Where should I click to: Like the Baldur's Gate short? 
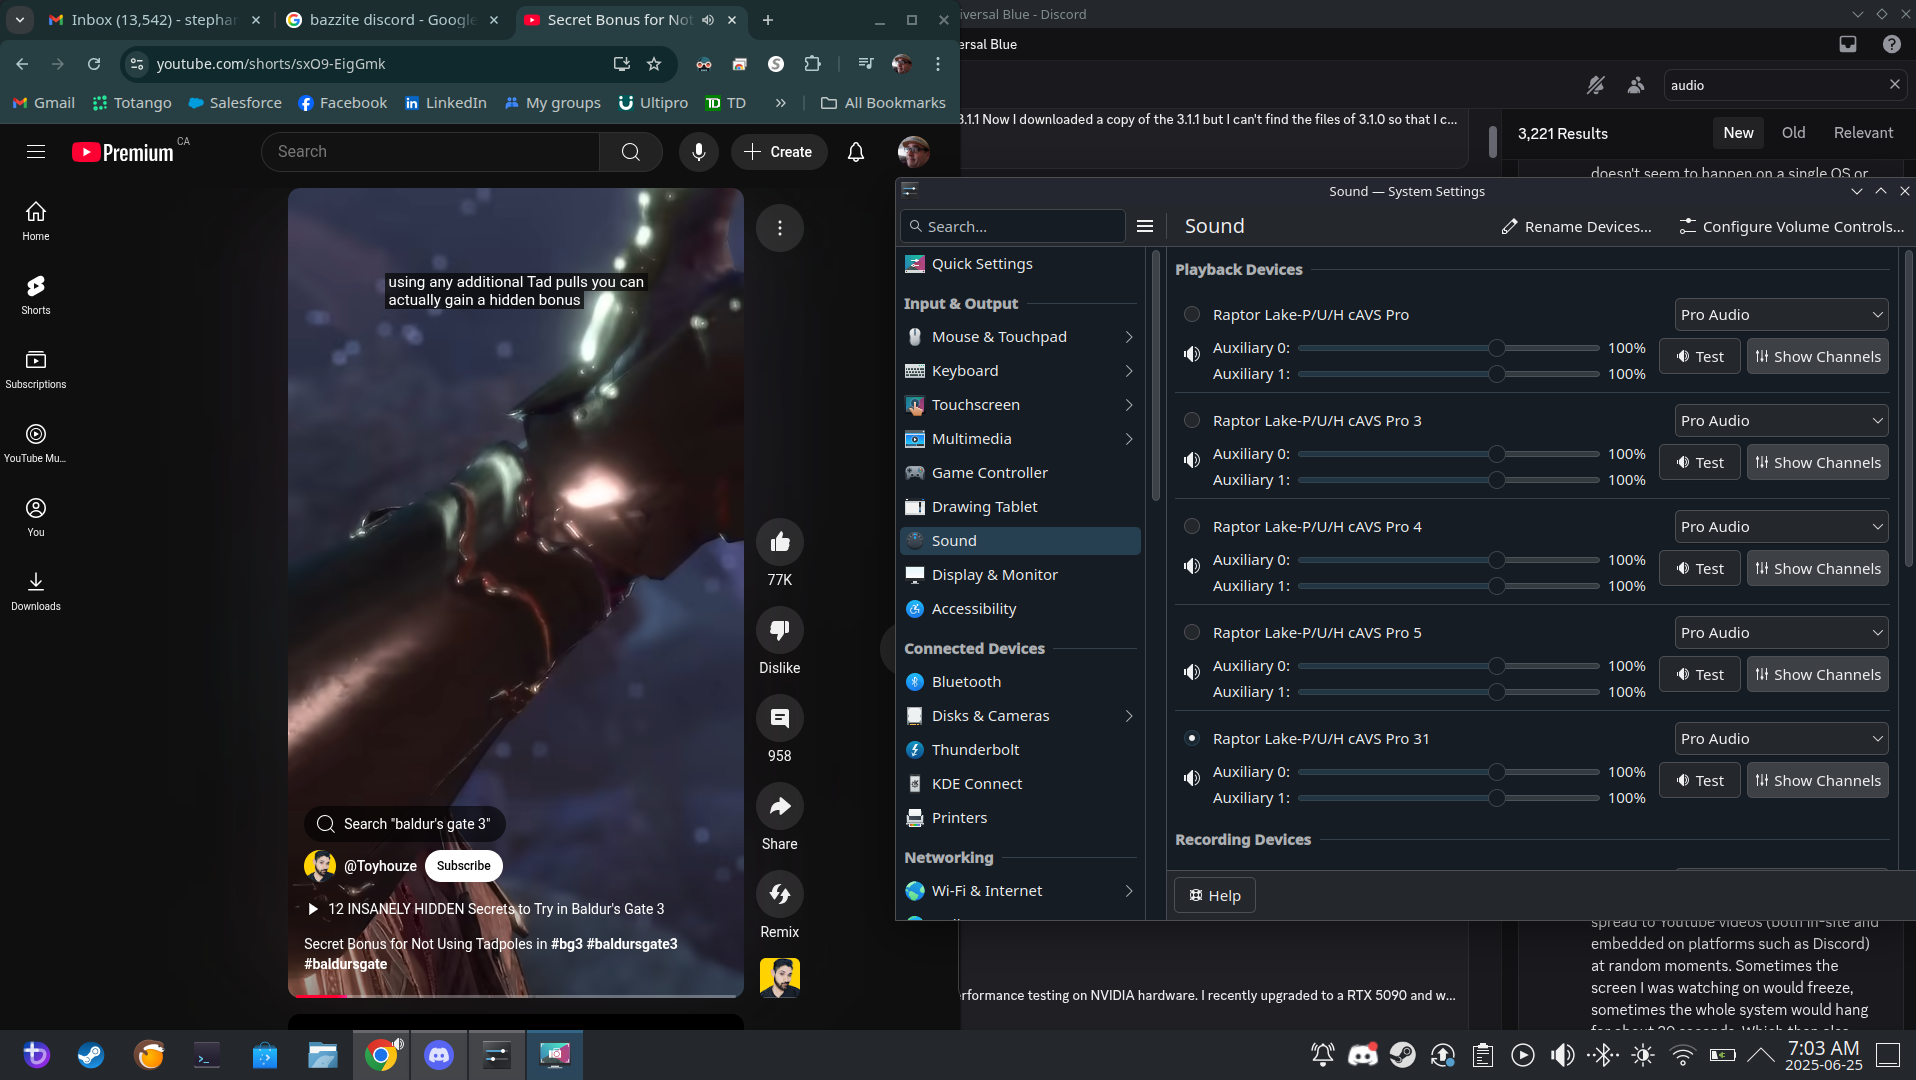tap(780, 542)
